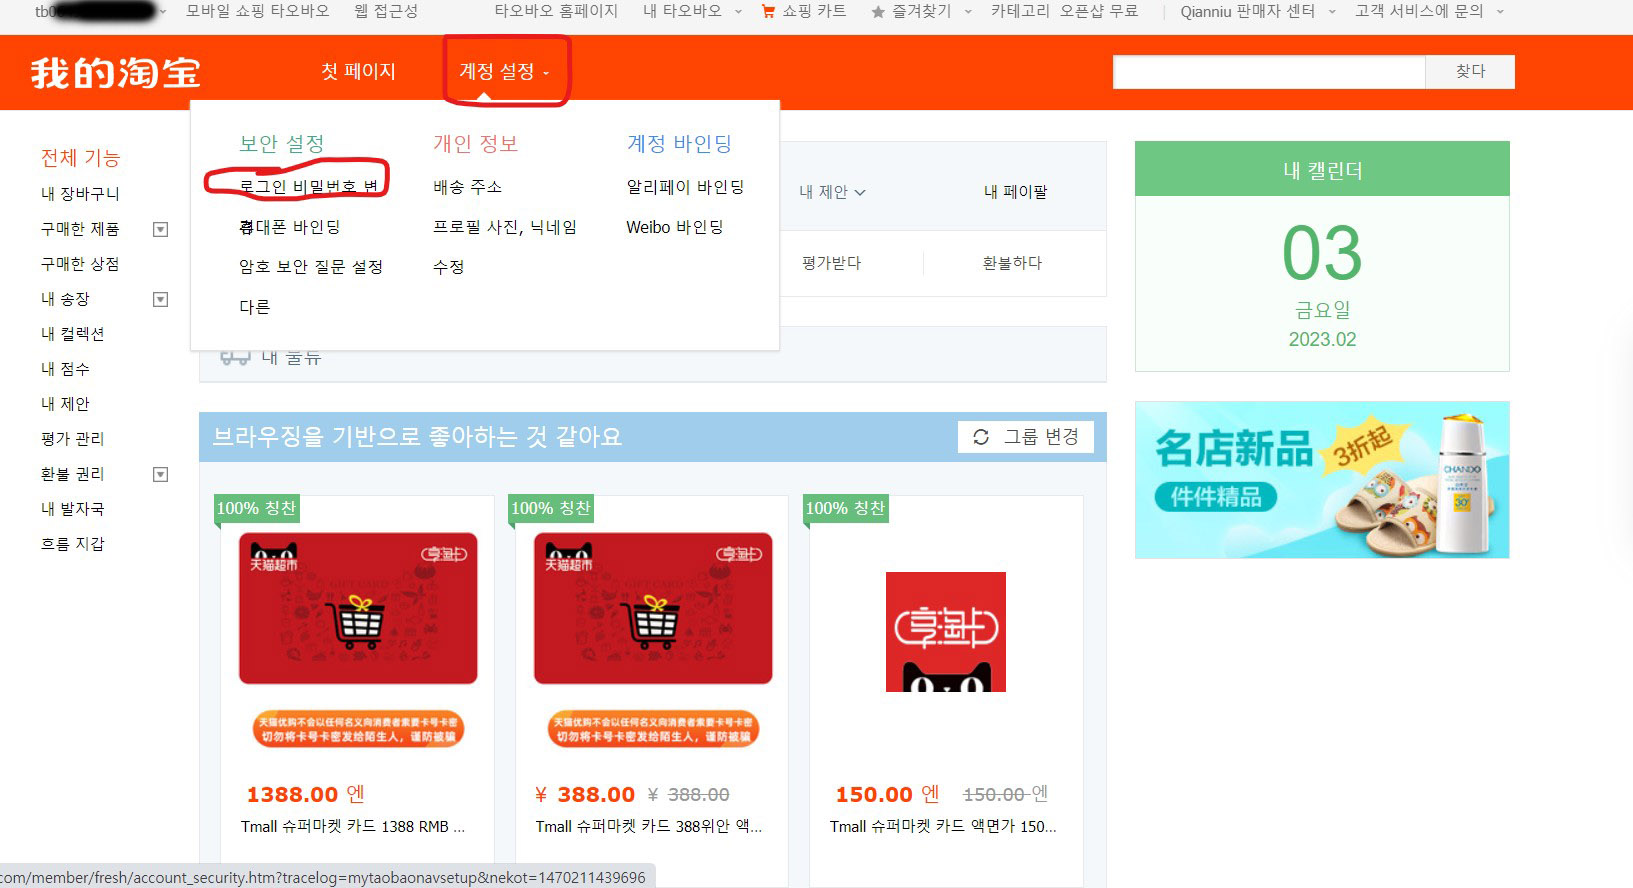
Task: Select 다른 under 보안 설정
Action: click(254, 307)
